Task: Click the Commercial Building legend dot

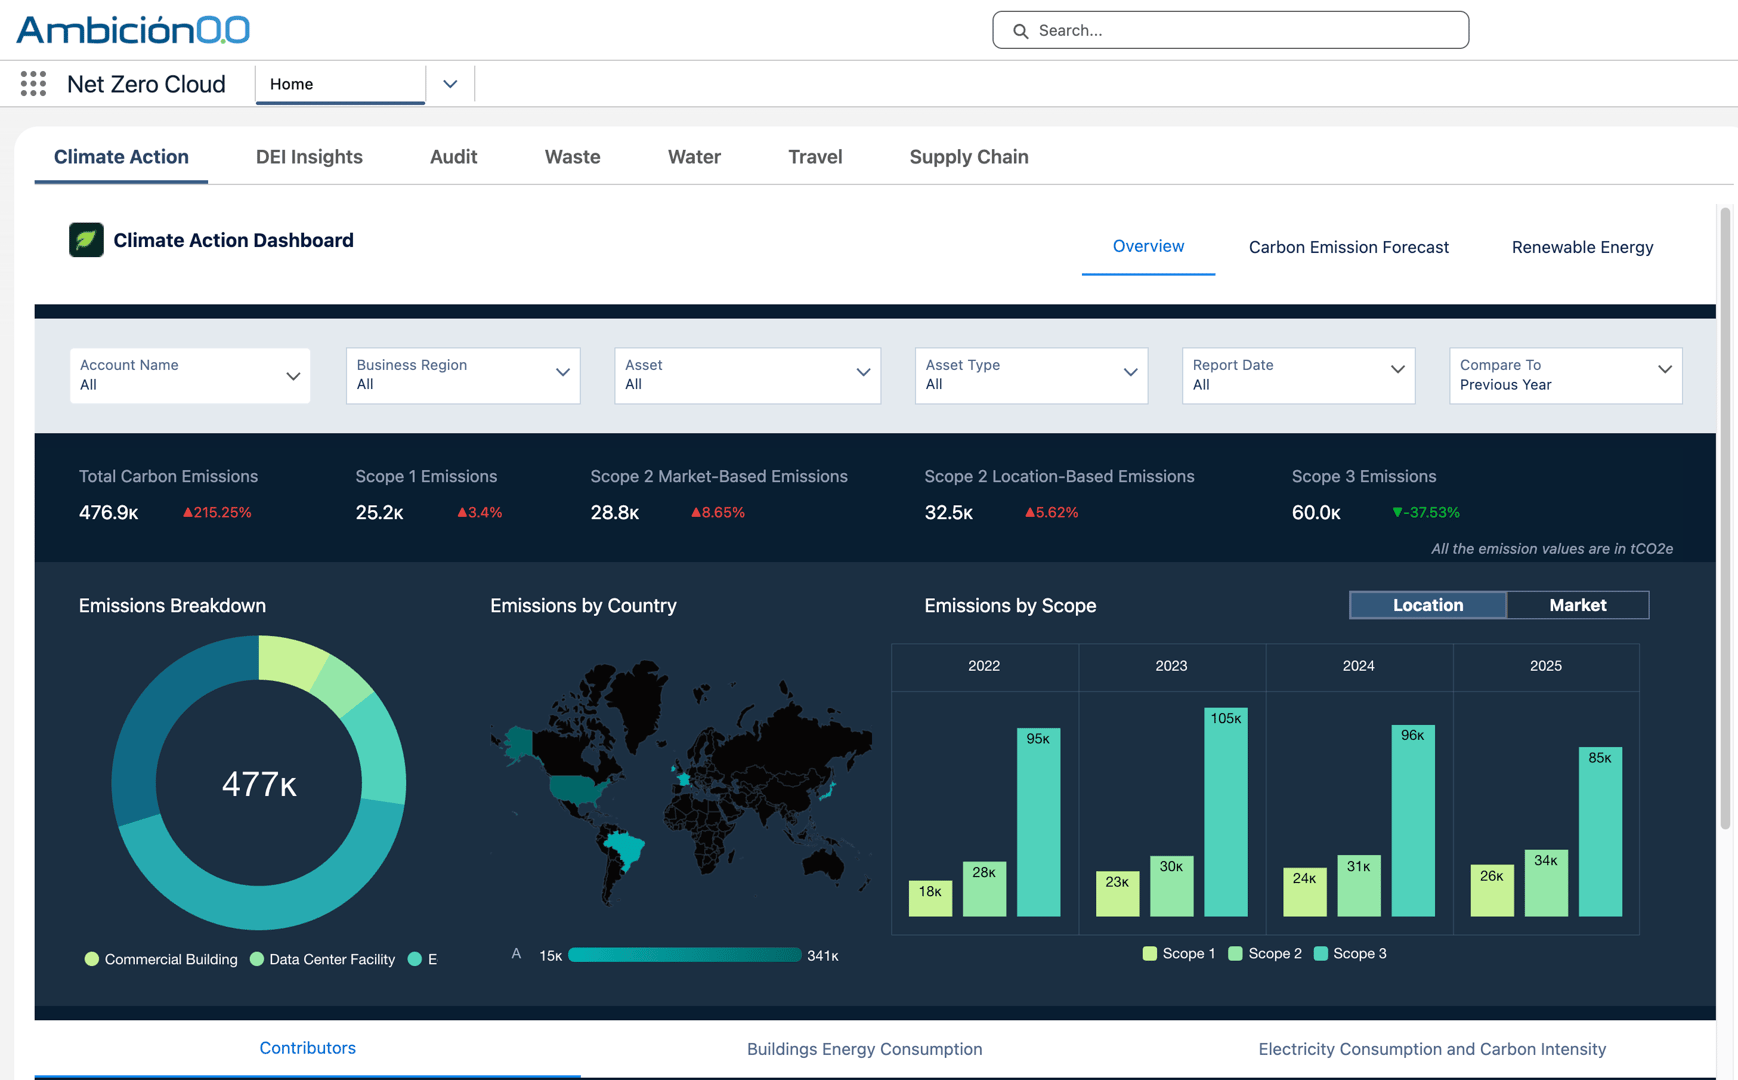Action: pos(92,959)
